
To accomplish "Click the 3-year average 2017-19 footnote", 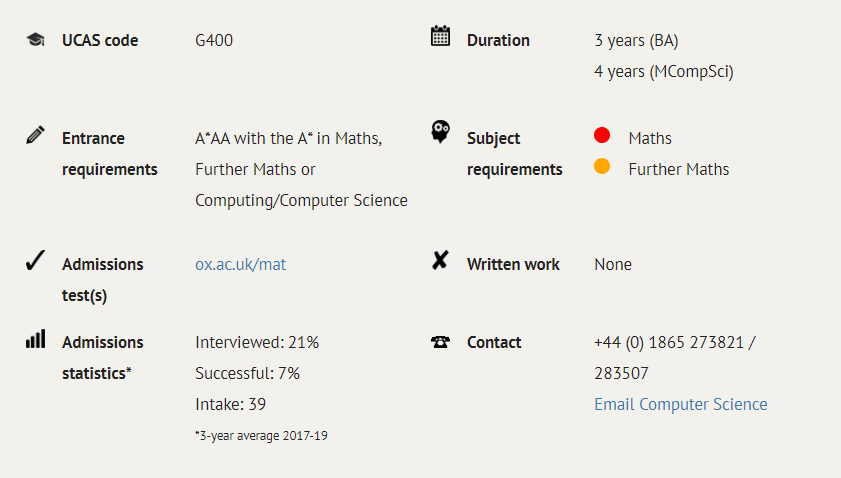I will (x=261, y=436).
